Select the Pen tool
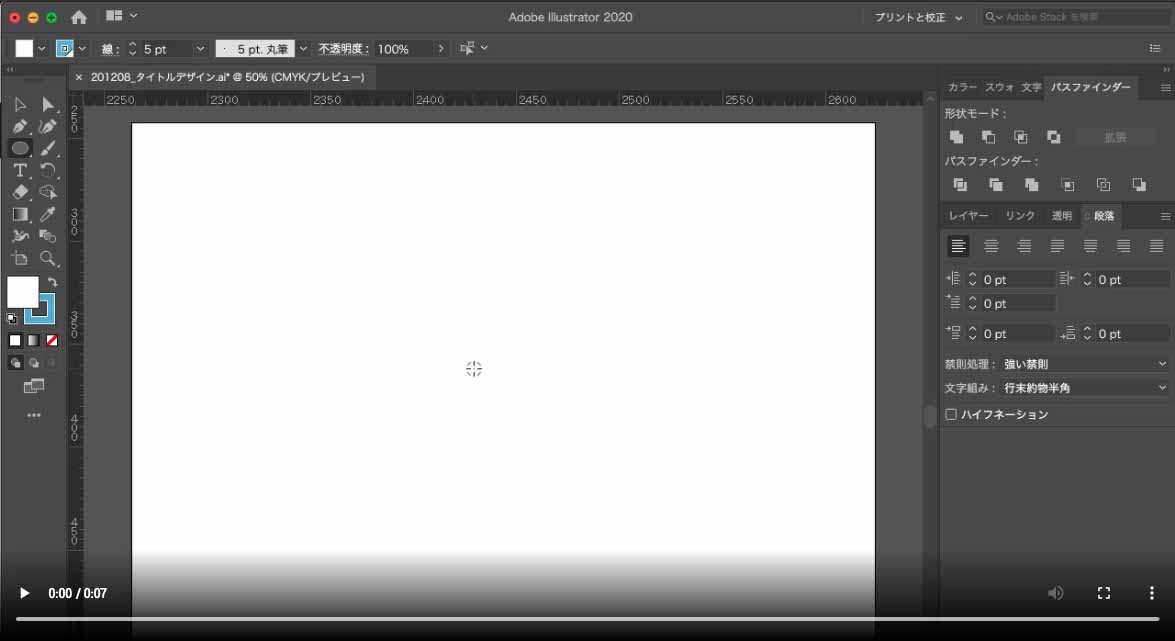 20,126
